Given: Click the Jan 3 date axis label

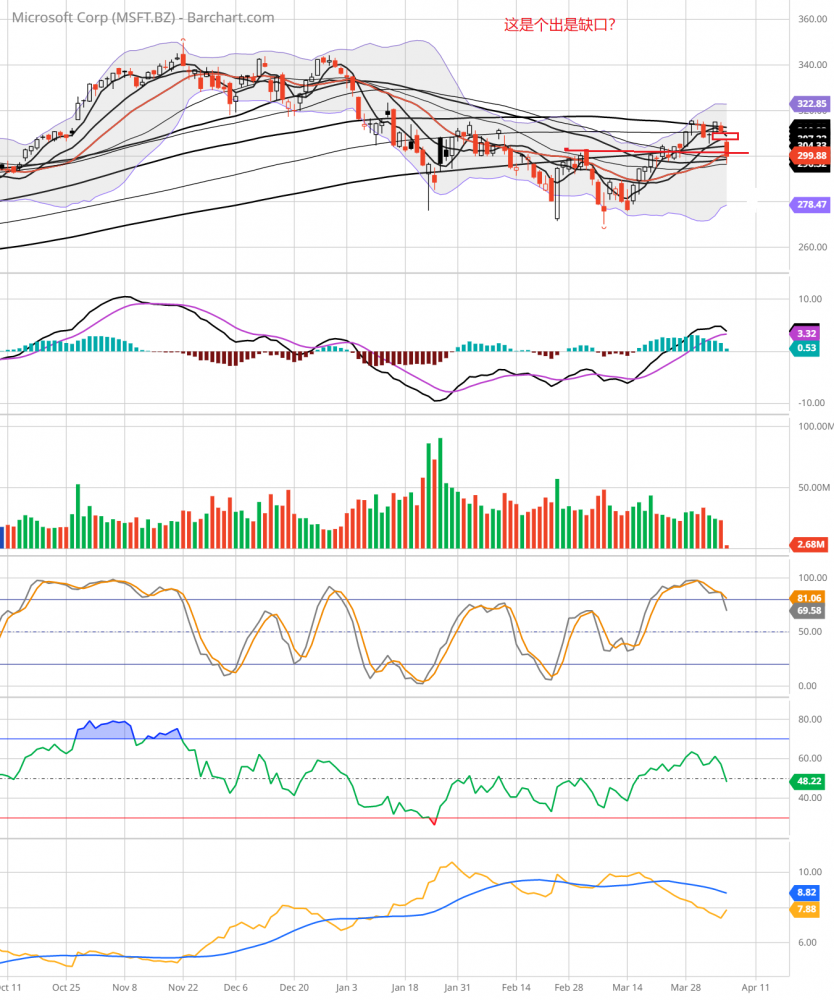Looking at the screenshot, I should pyautogui.click(x=347, y=986).
